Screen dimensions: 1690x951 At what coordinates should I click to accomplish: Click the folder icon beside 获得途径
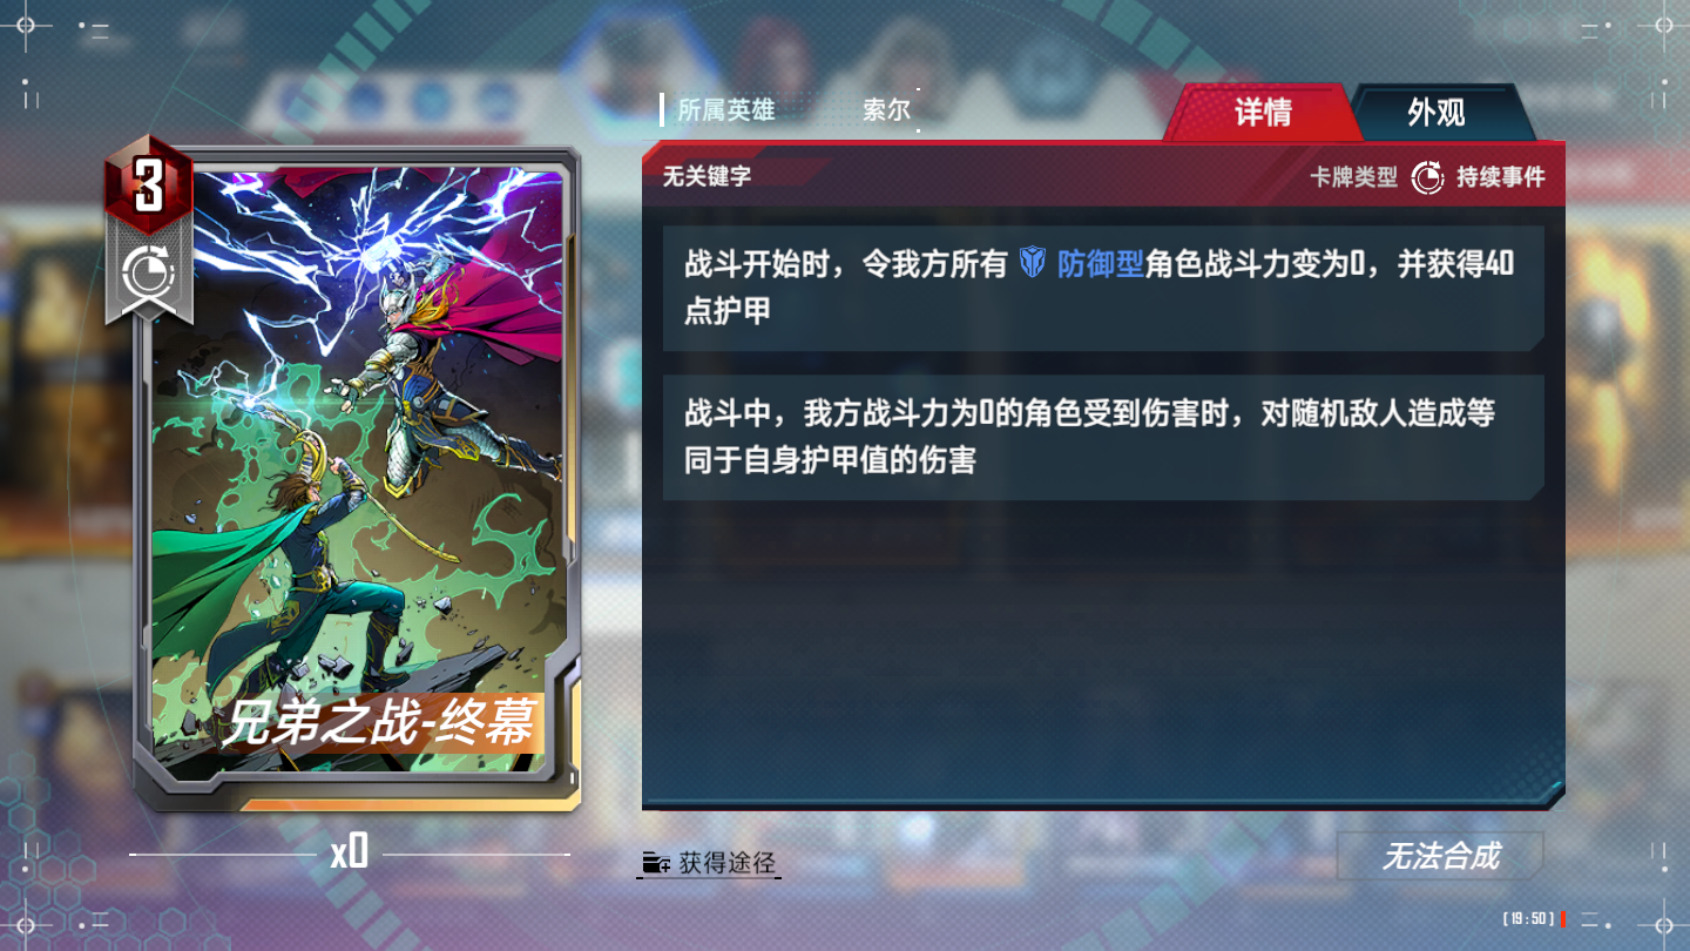[x=655, y=862]
